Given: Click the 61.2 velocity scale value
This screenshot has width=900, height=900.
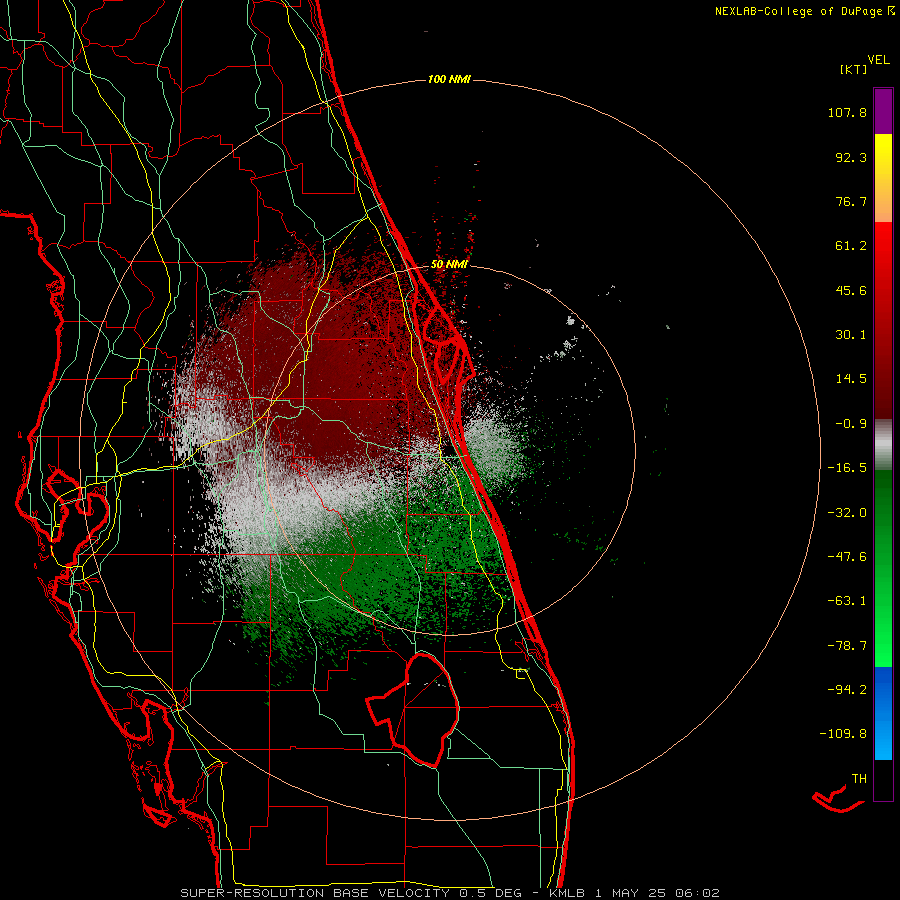Looking at the screenshot, I should click(851, 246).
